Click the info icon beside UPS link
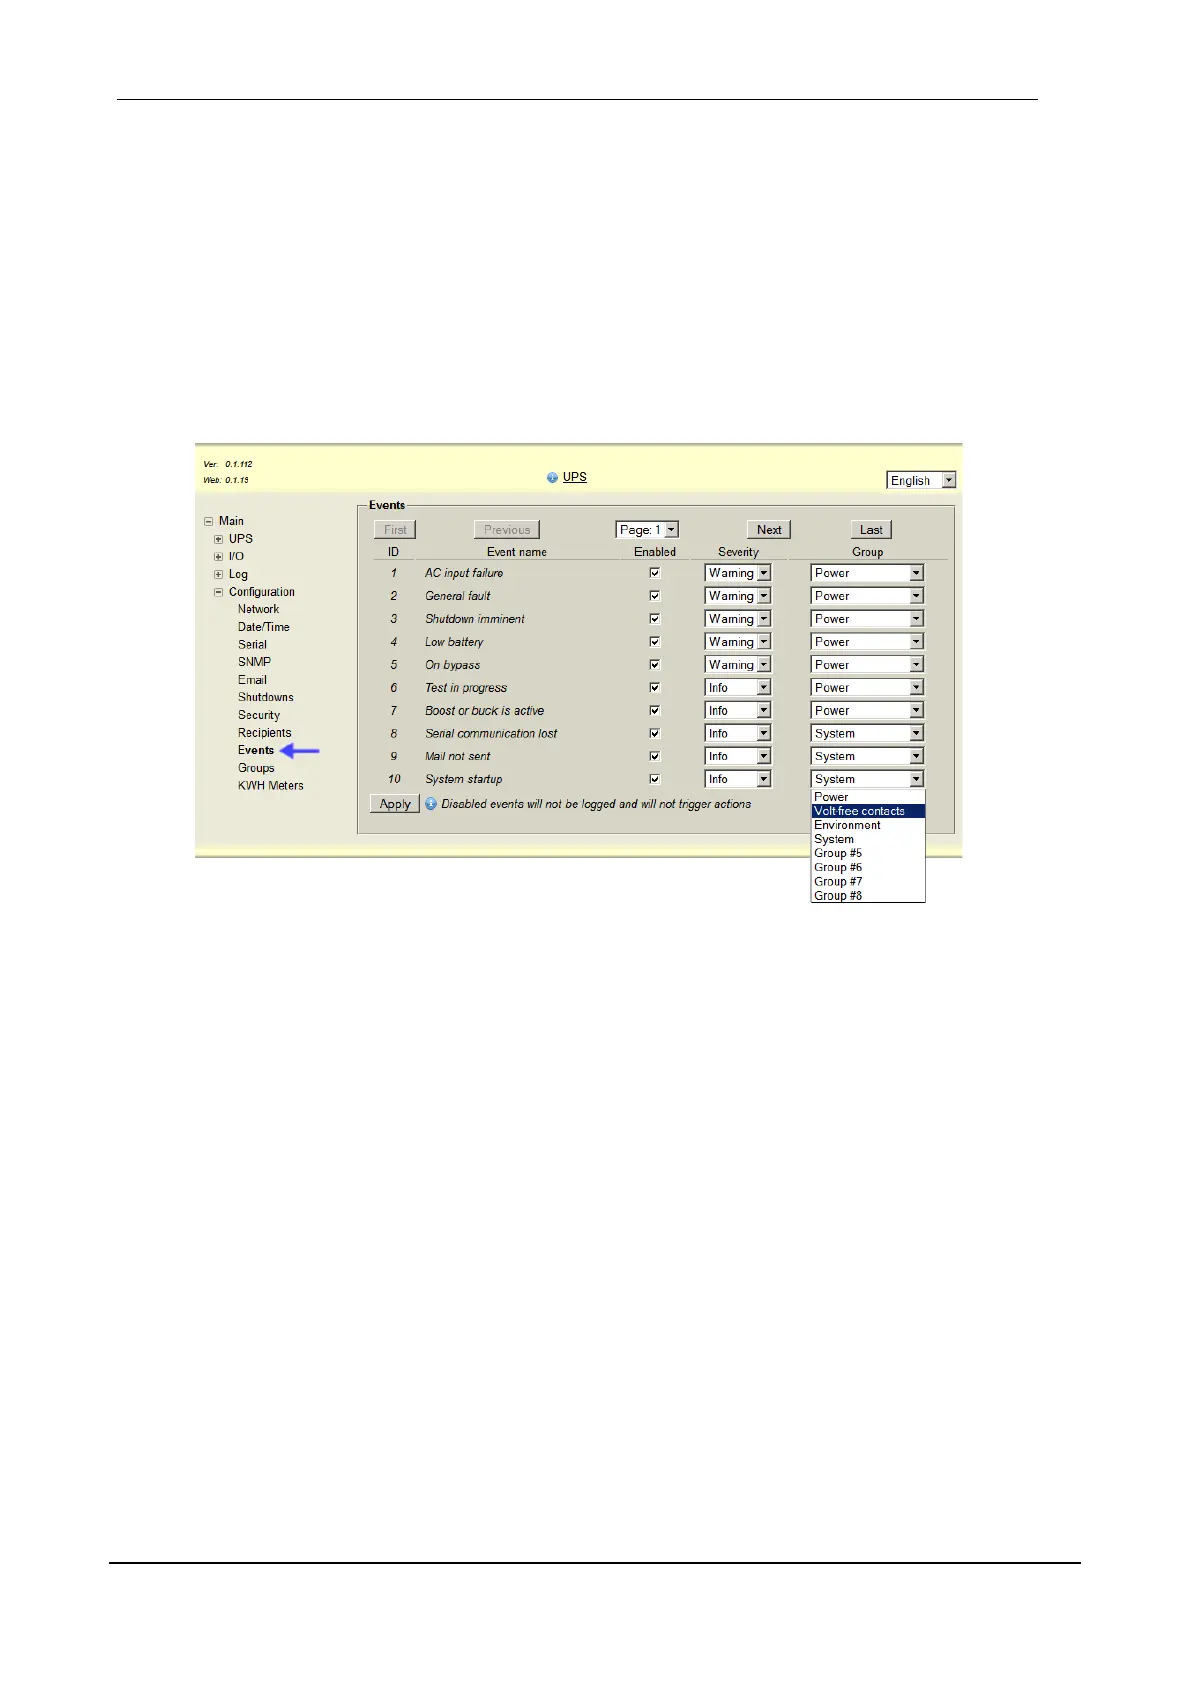The image size is (1191, 1684). (x=552, y=478)
